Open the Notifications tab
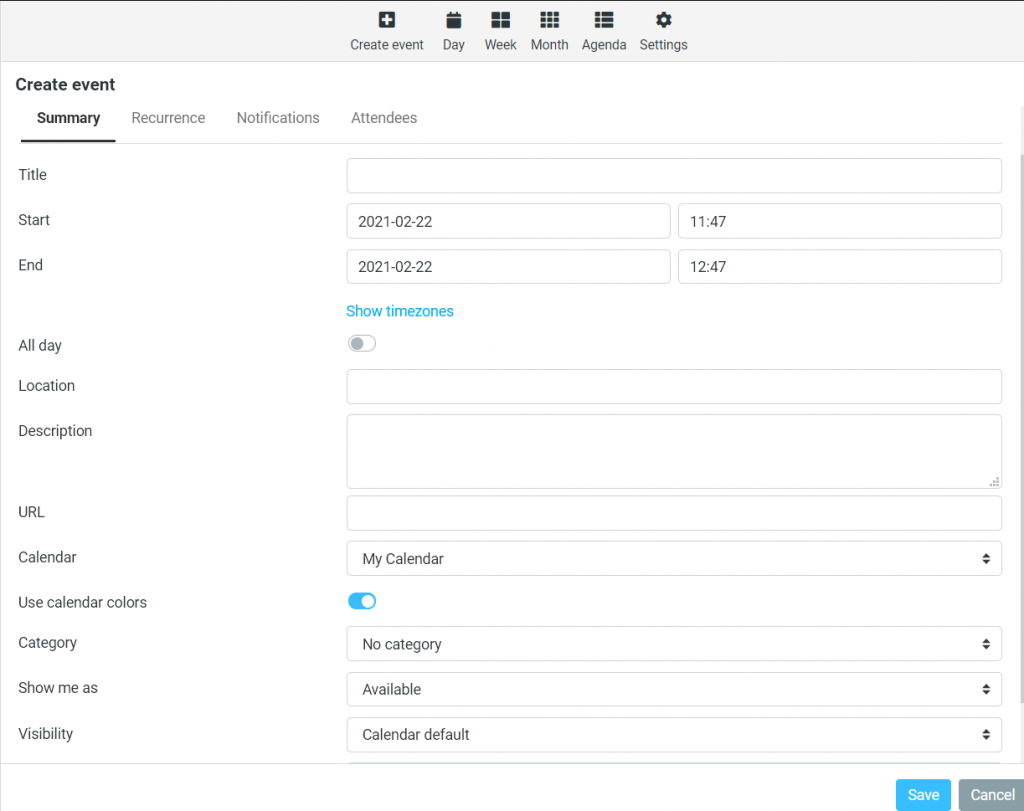 [278, 118]
